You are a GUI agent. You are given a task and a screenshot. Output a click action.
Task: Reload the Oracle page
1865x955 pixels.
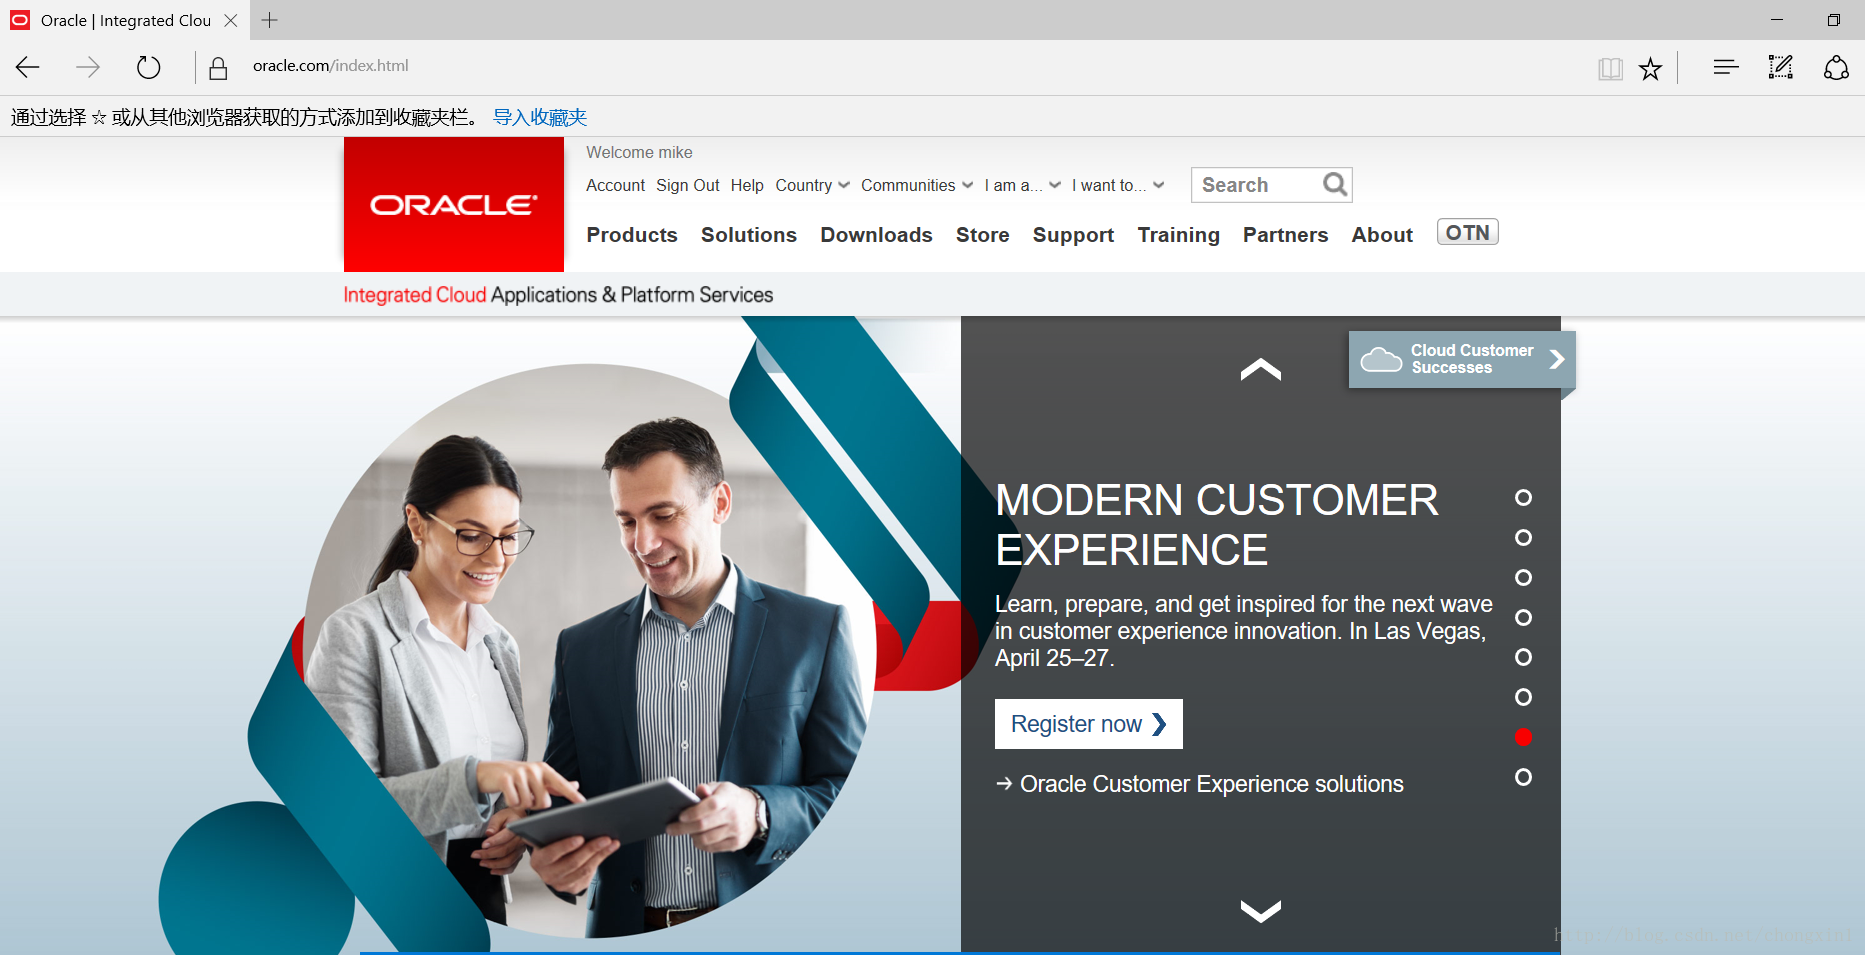coord(148,67)
